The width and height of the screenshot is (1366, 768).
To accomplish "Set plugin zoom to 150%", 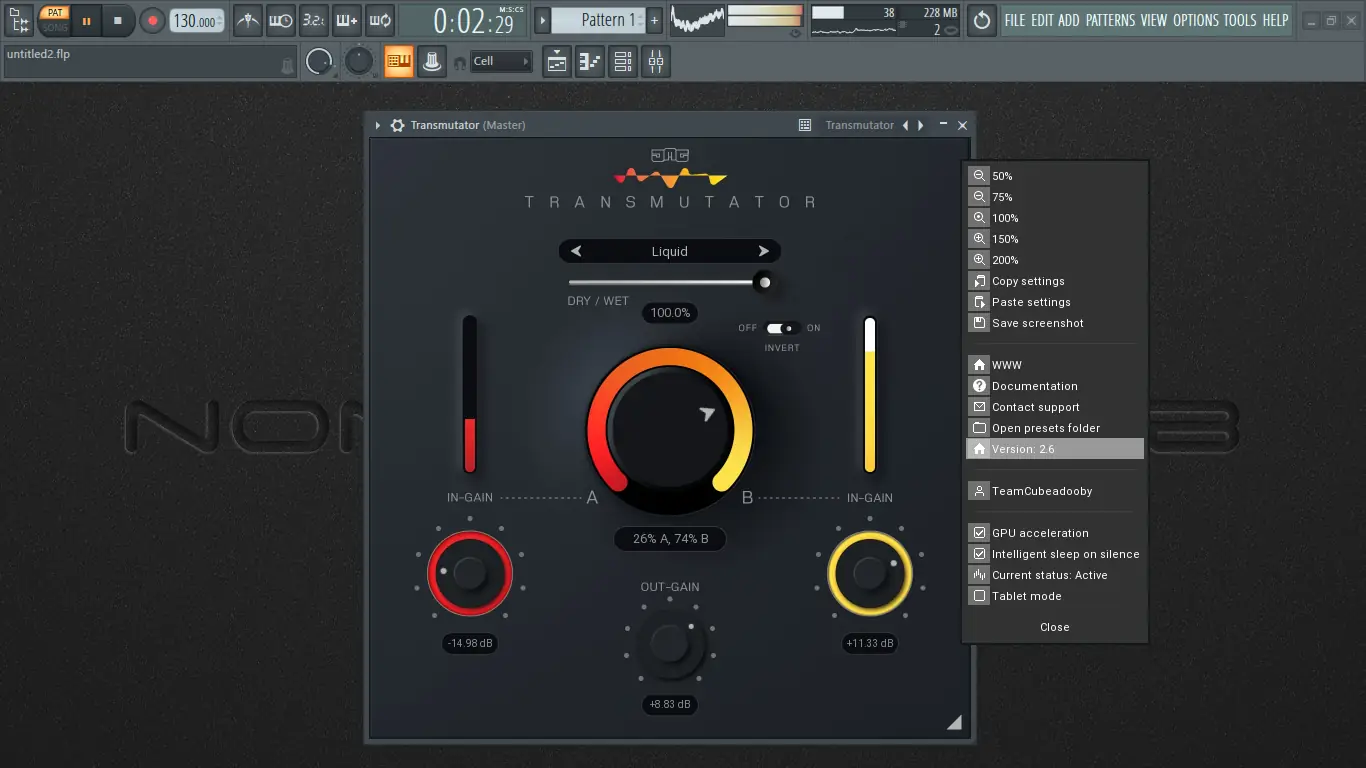I will pyautogui.click(x=1055, y=239).
